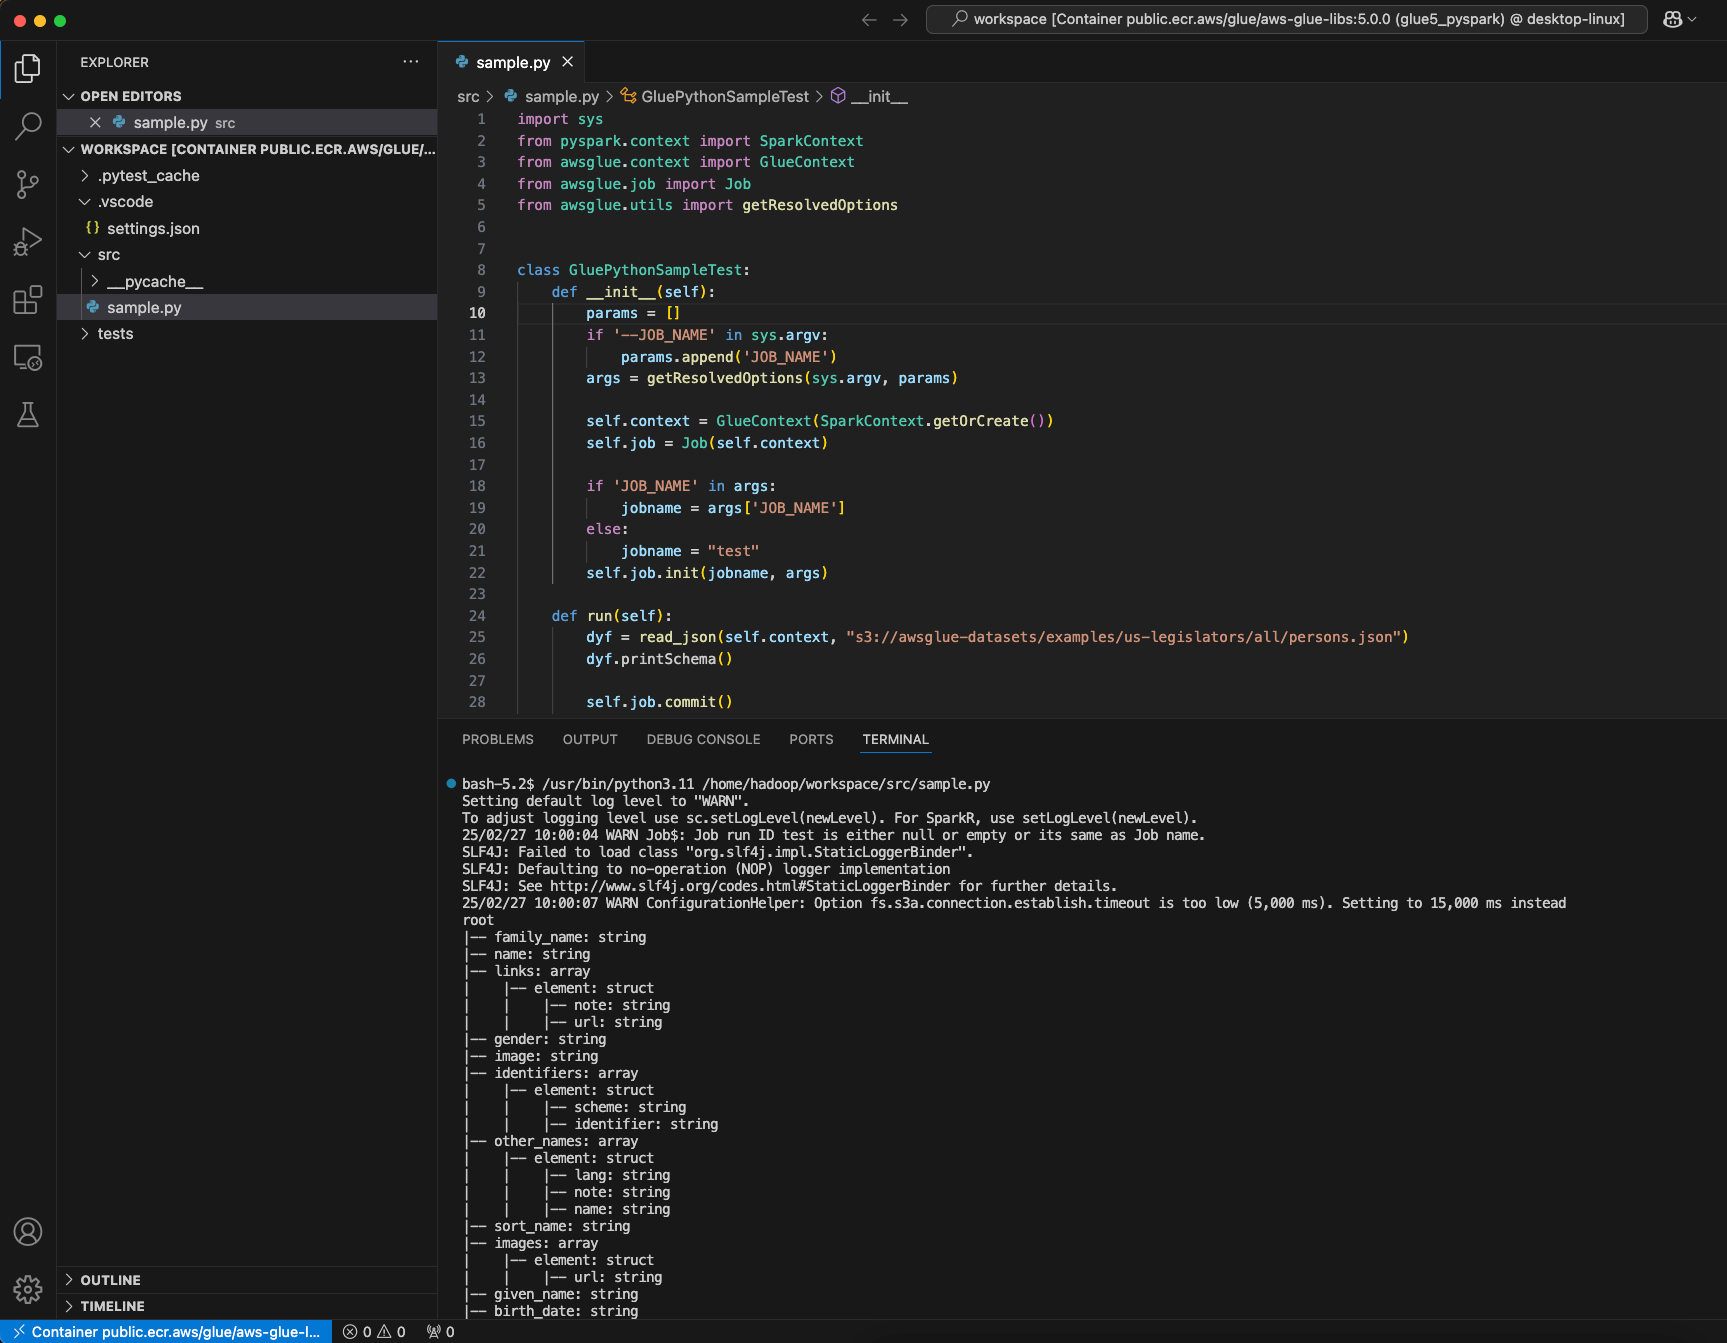Open settings.json in the explorer
The image size is (1727, 1343).
(153, 229)
